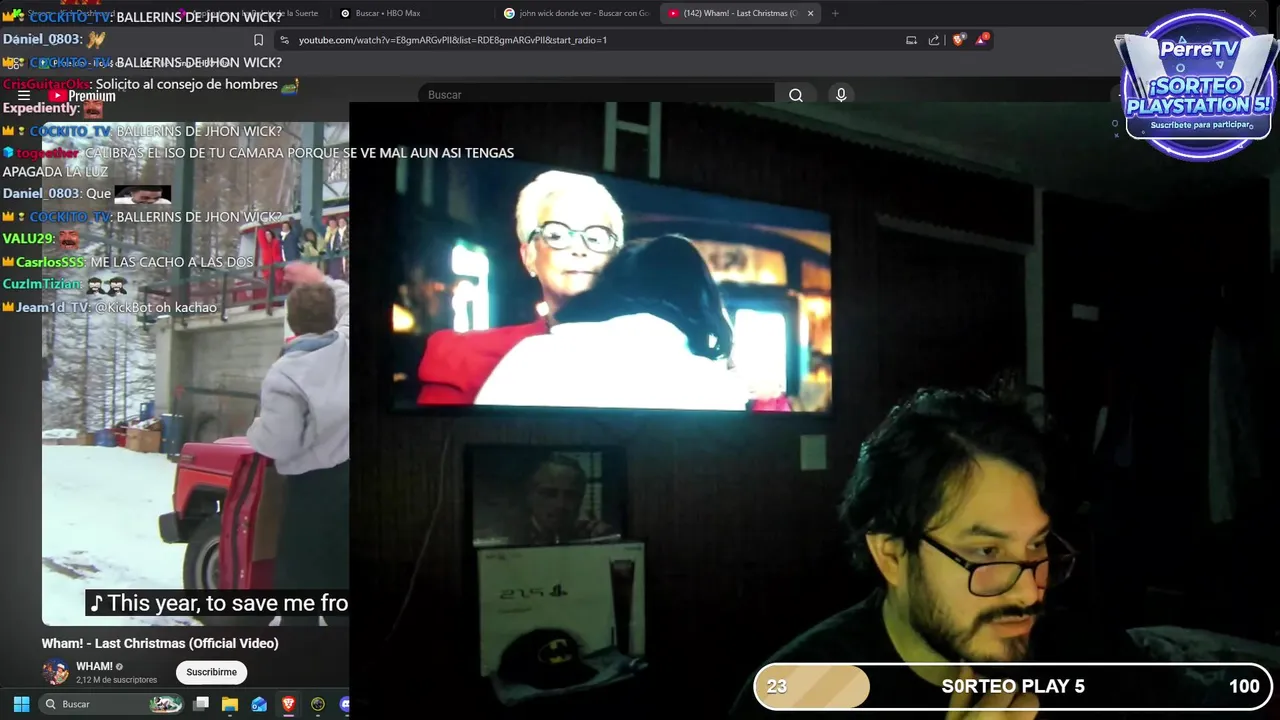Click the Last Christmas video player
This screenshot has height=720, width=1280.
pyautogui.click(x=195, y=375)
